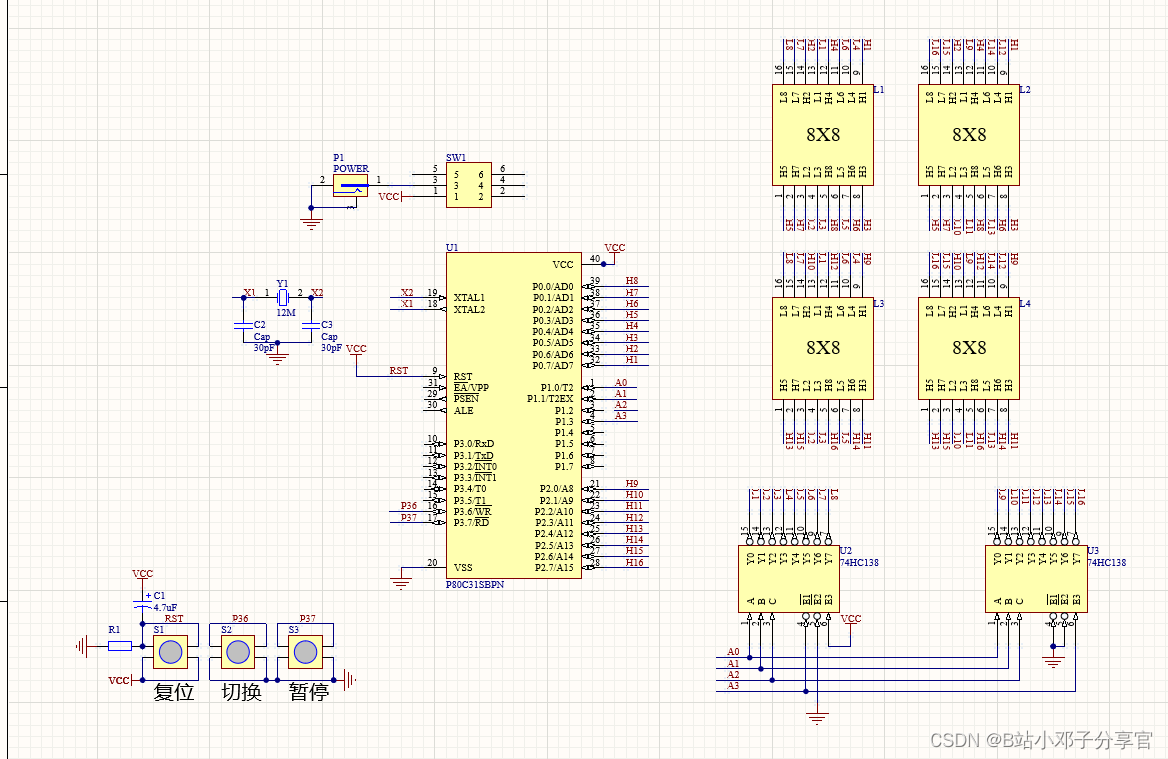
Task: Click the ground symbol on U1 VSS pin
Action: [x=401, y=582]
